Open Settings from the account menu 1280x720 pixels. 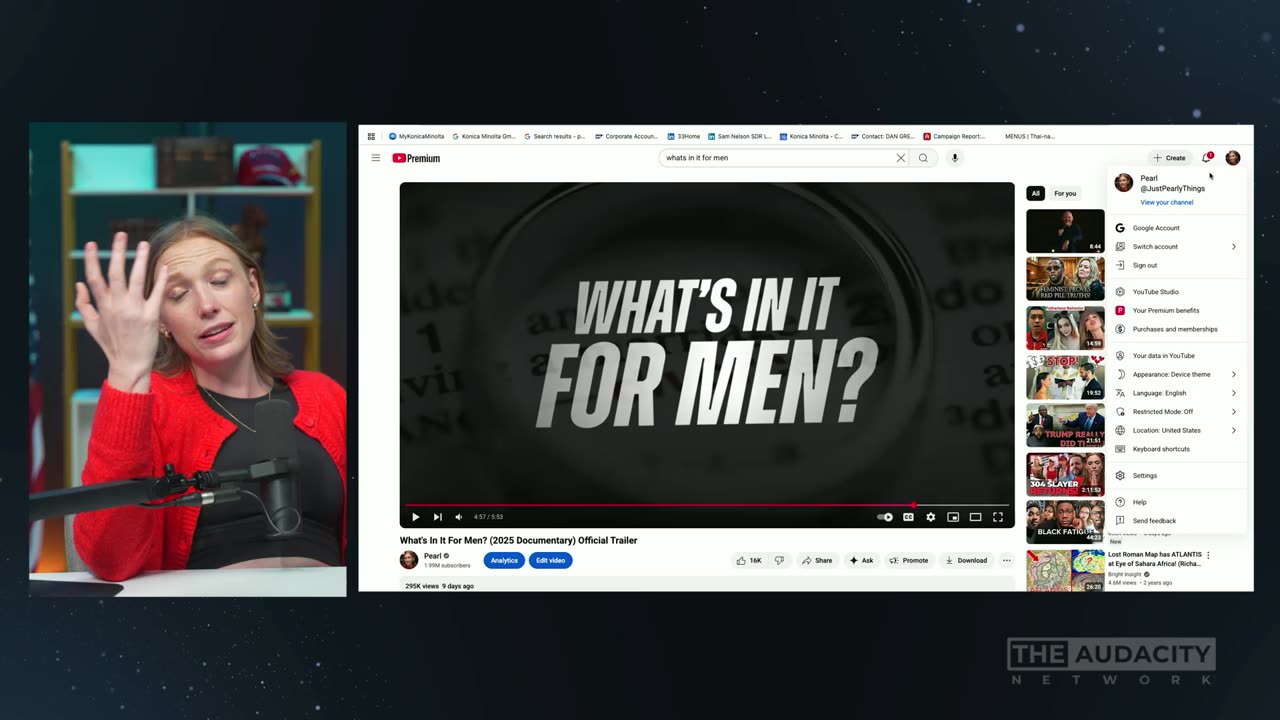(1178, 475)
